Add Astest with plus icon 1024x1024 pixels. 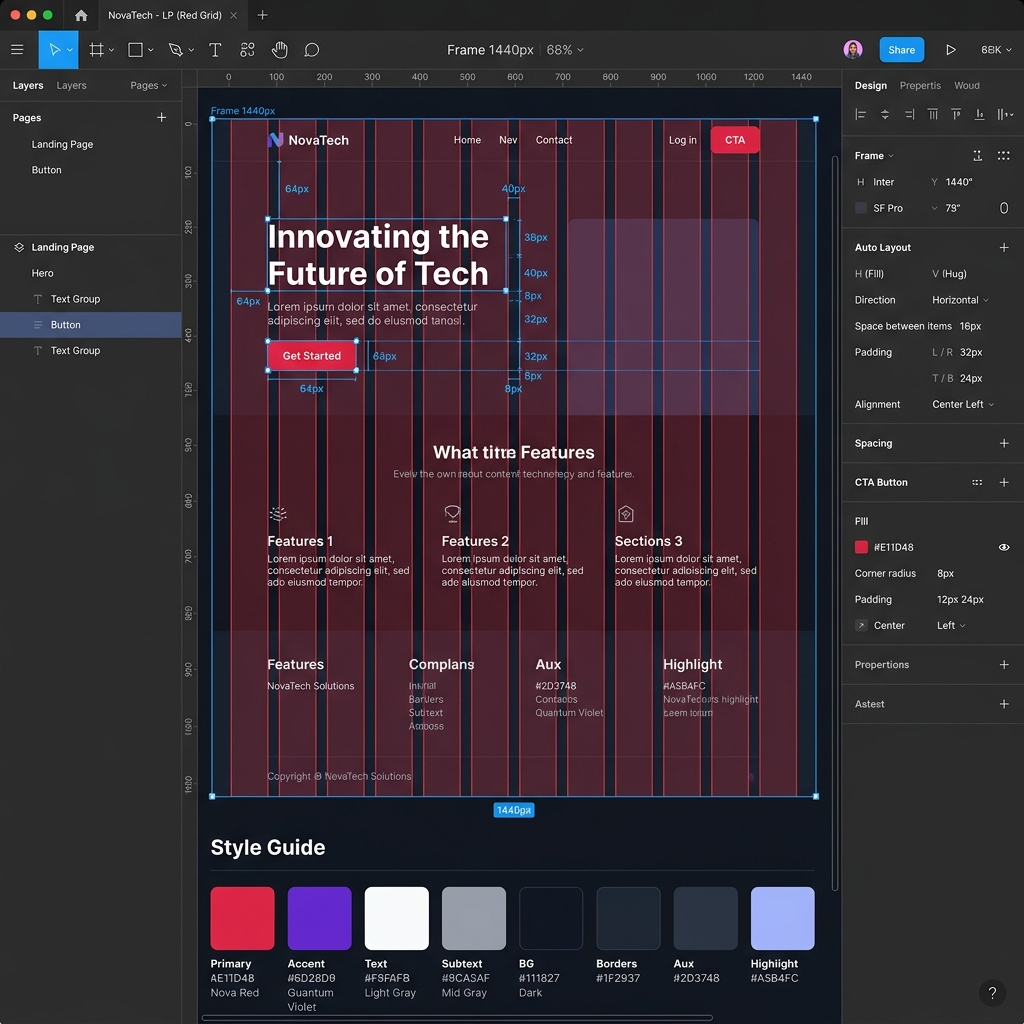1004,704
